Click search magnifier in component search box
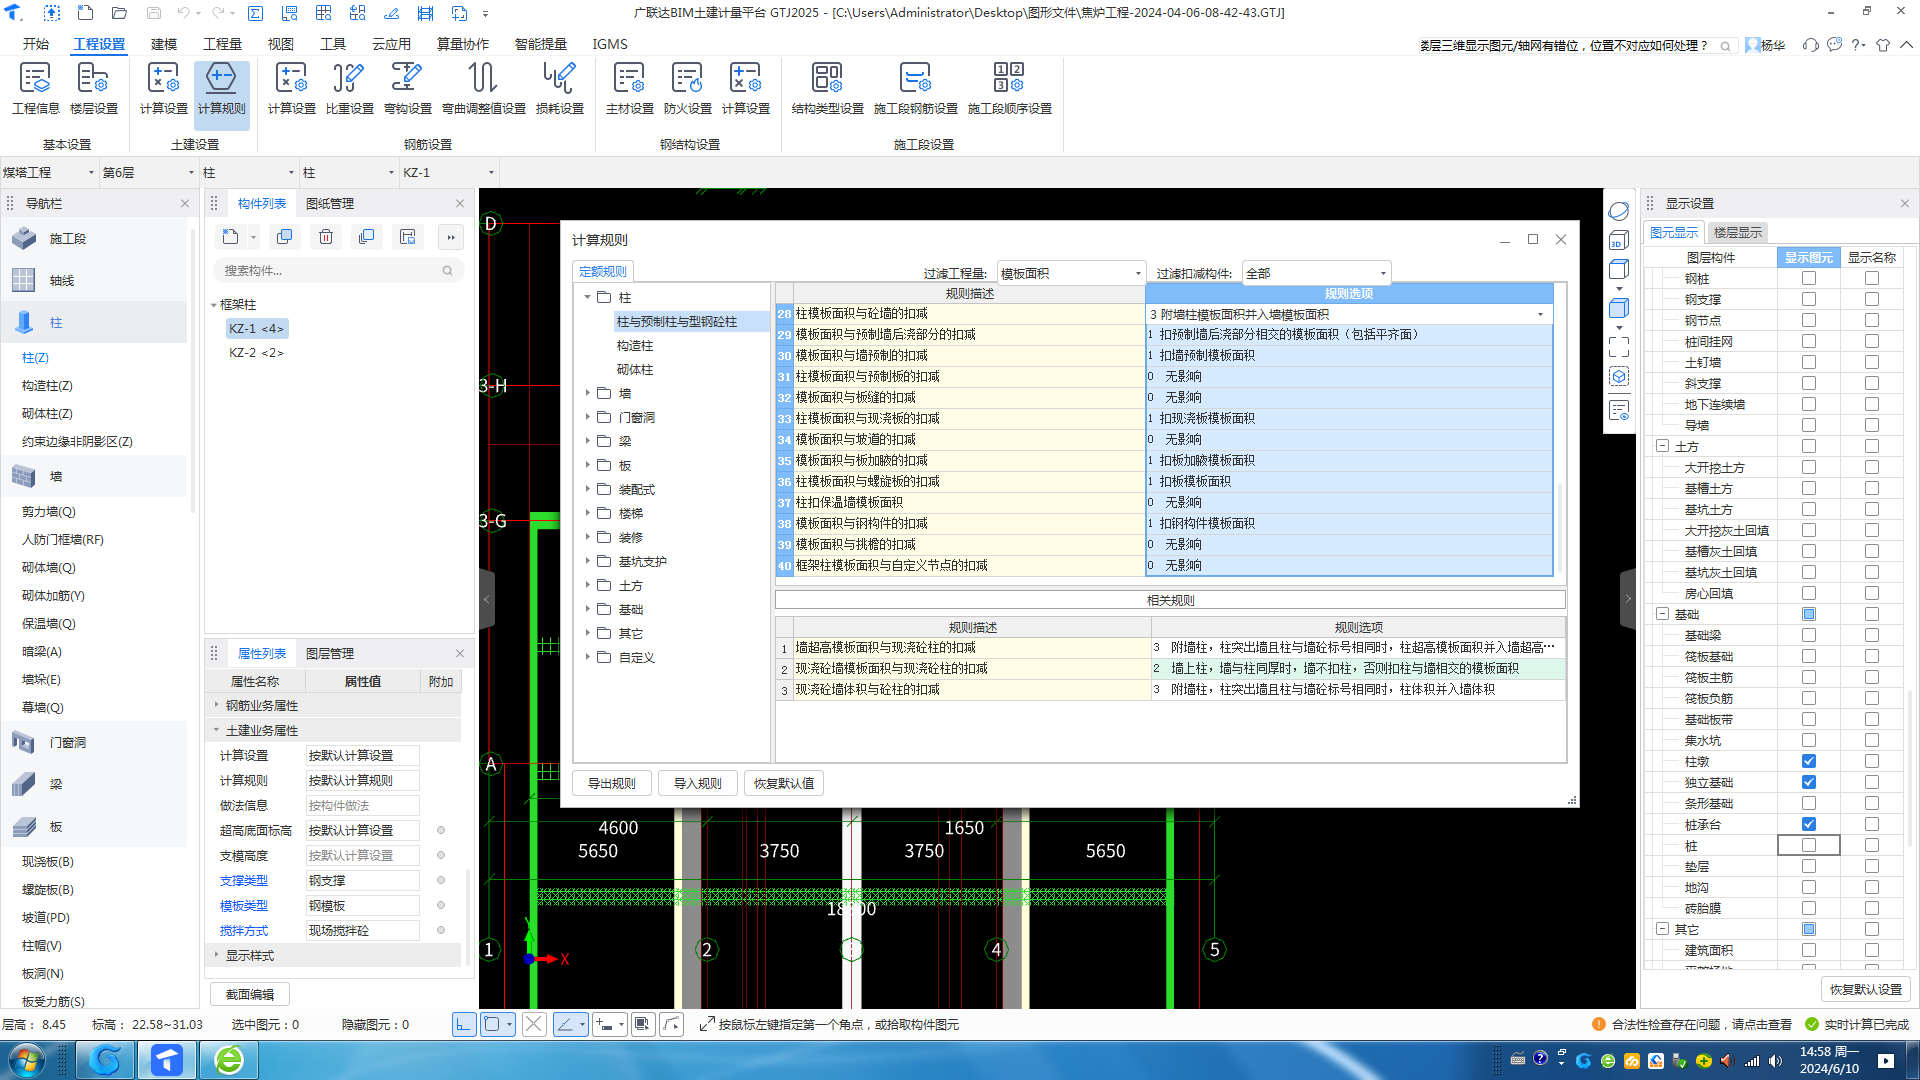This screenshot has height=1080, width=1920. tap(447, 270)
